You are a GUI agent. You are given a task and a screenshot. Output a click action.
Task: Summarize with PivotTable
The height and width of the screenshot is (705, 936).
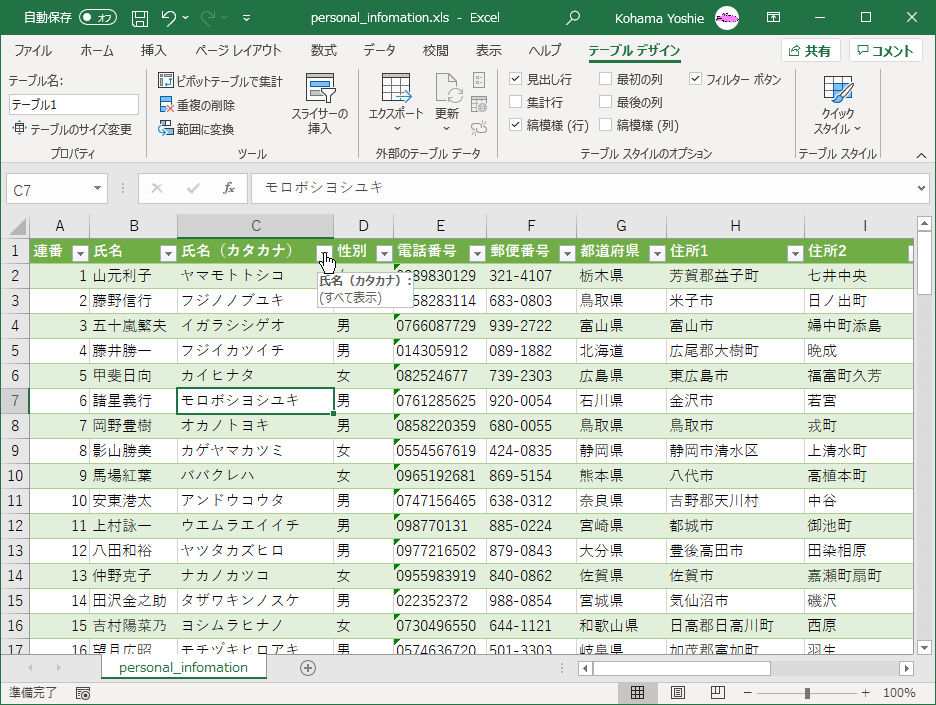pyautogui.click(x=221, y=81)
